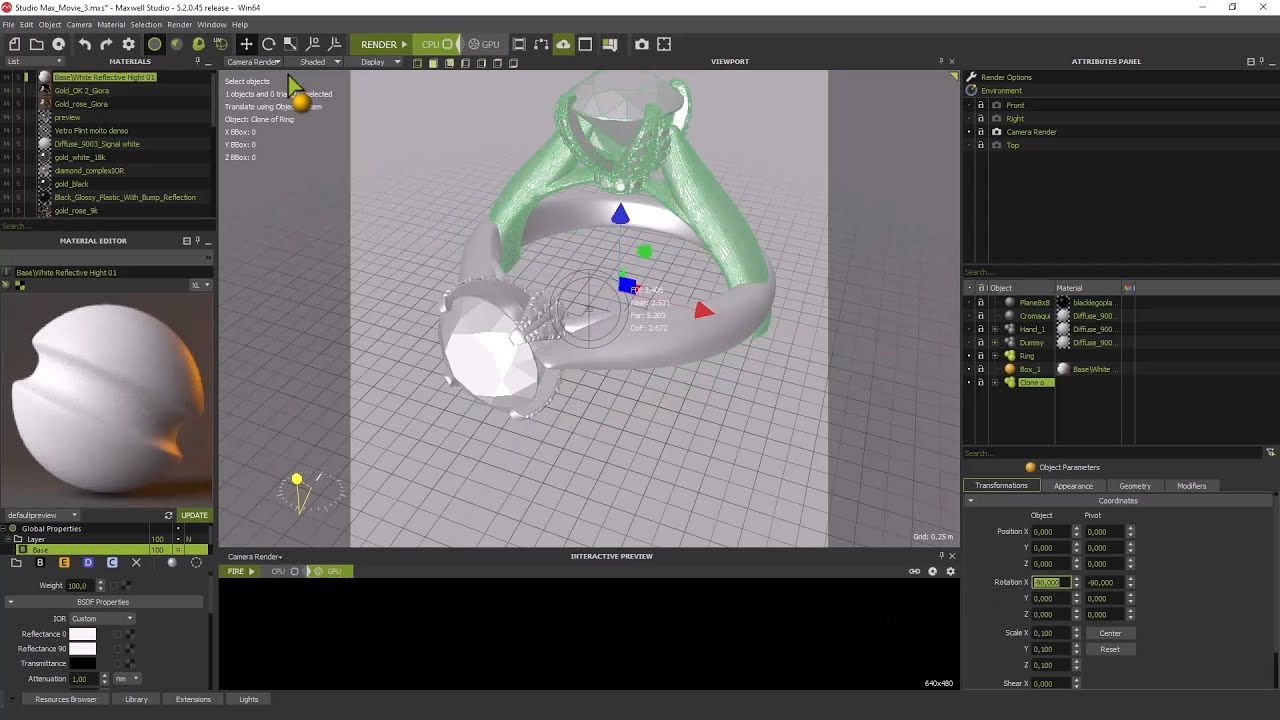Viewport: 1280px width, 720px height.
Task: Add an Emitter with the E icon
Action: (x=64, y=563)
